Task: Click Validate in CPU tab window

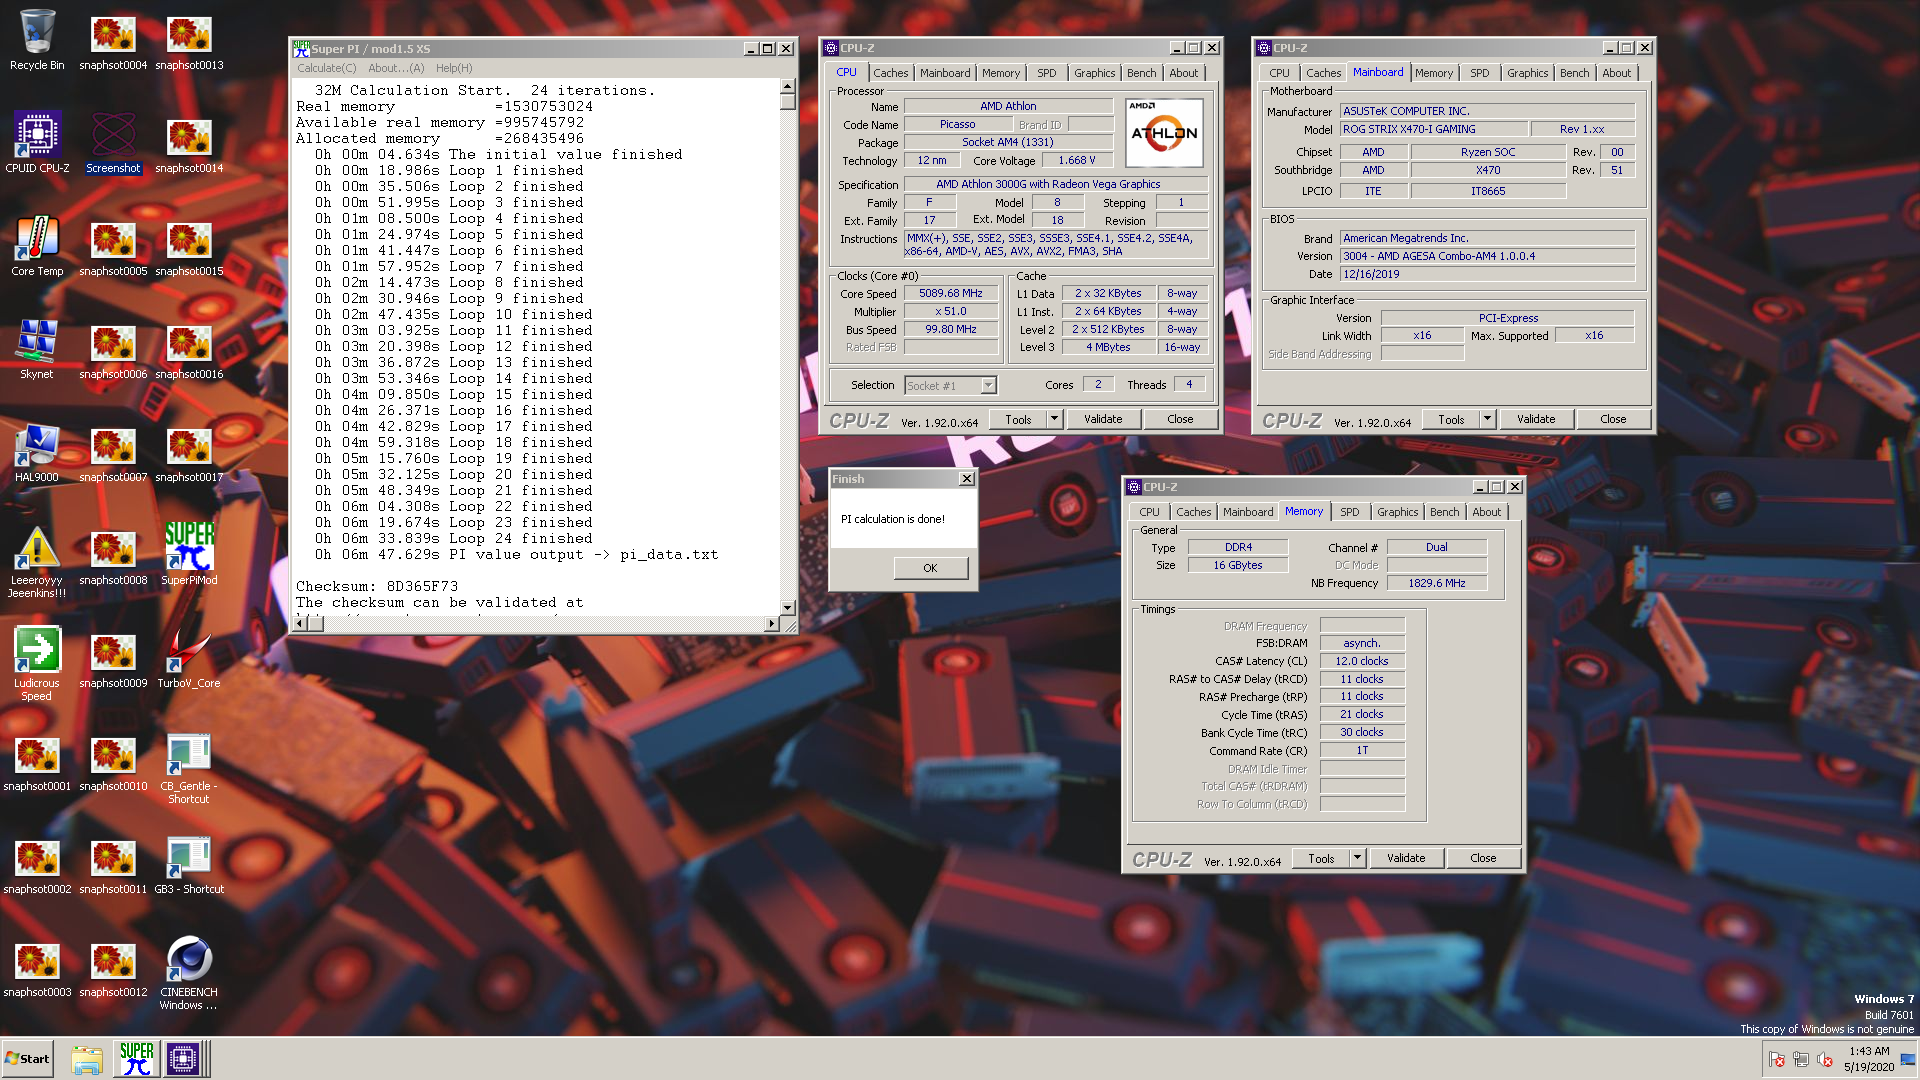Action: tap(1103, 419)
